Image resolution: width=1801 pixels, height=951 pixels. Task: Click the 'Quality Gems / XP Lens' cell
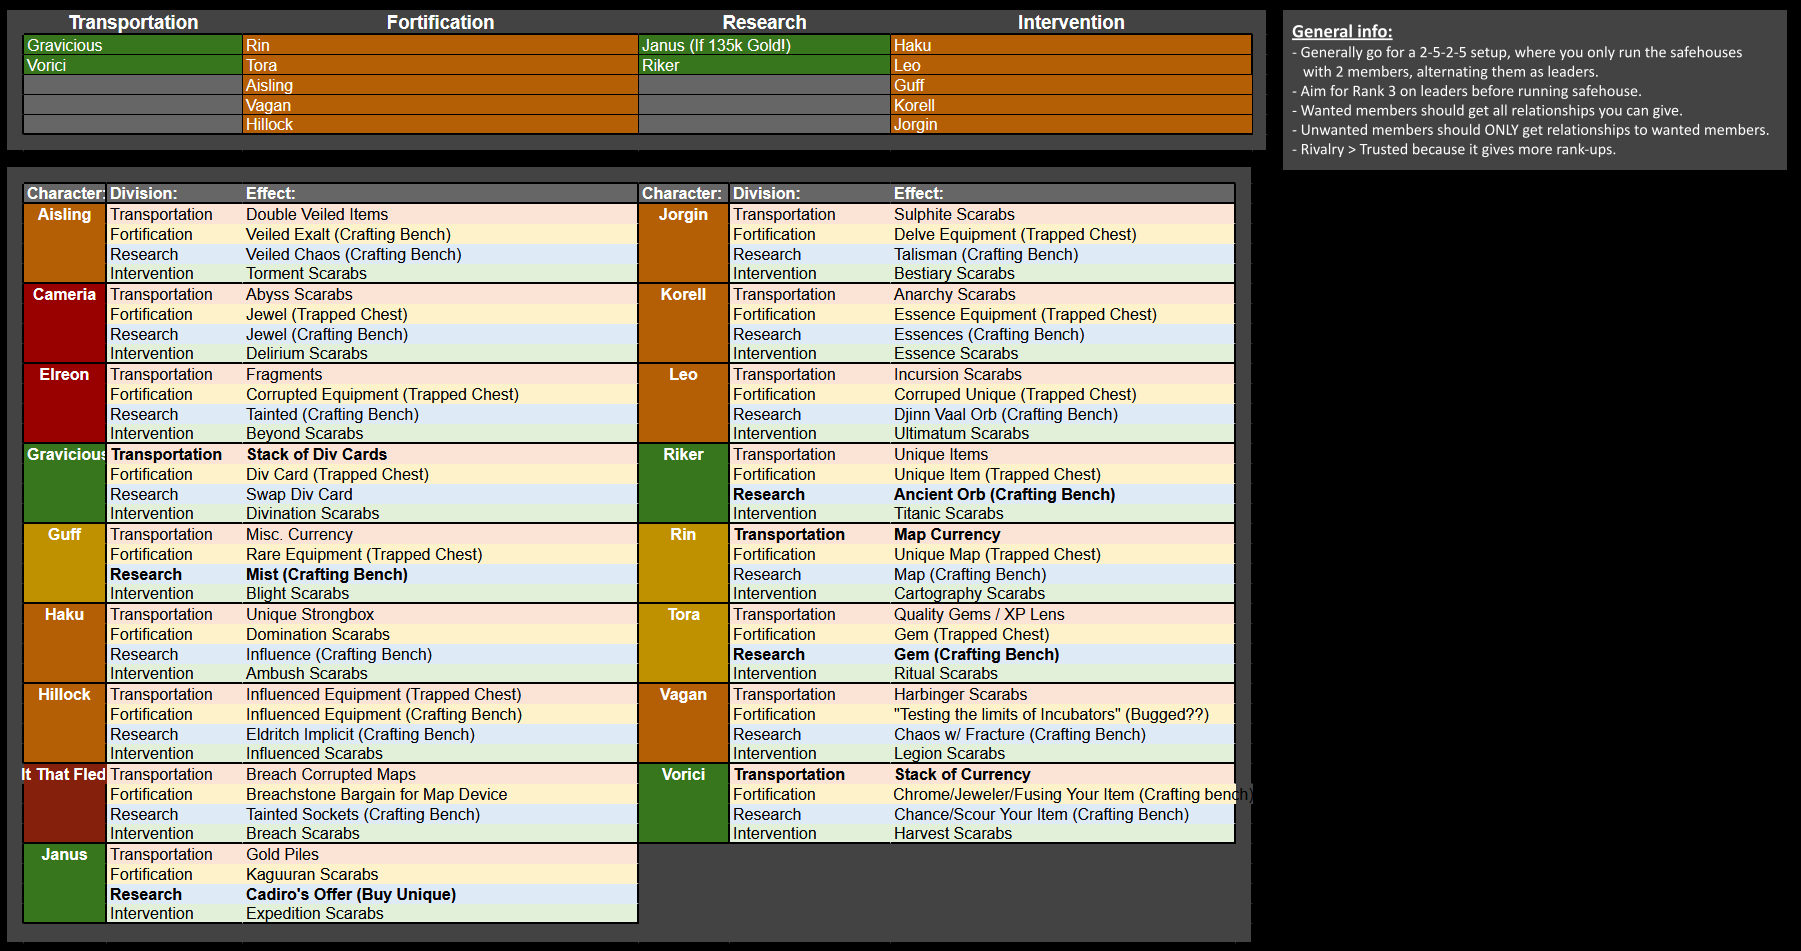pos(1062,614)
